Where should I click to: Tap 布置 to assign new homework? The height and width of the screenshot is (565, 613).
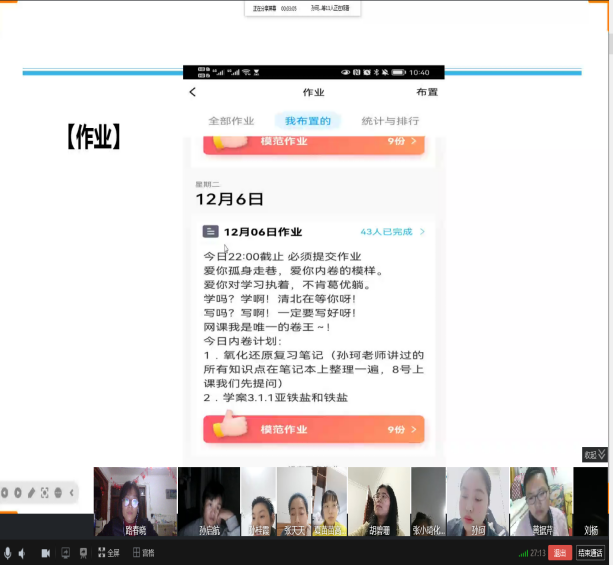(427, 92)
